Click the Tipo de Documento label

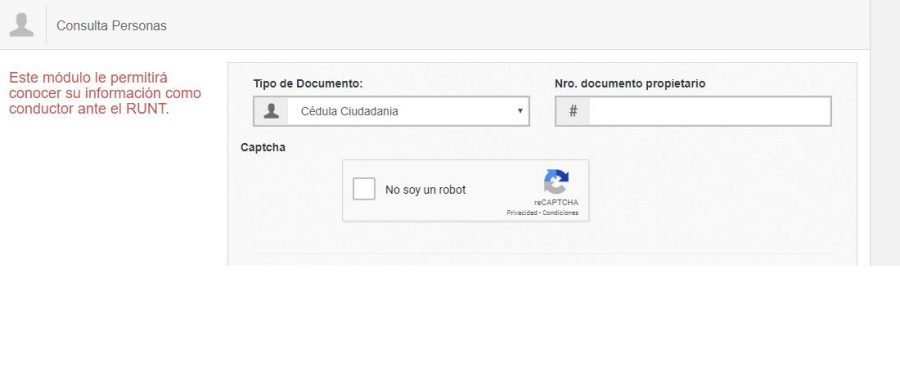[x=308, y=84]
